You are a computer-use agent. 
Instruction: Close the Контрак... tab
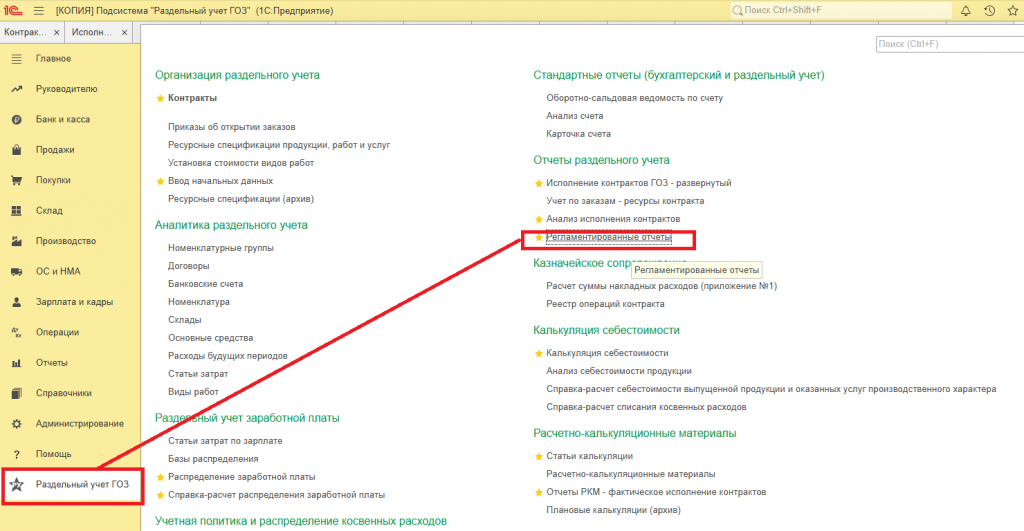click(x=57, y=32)
